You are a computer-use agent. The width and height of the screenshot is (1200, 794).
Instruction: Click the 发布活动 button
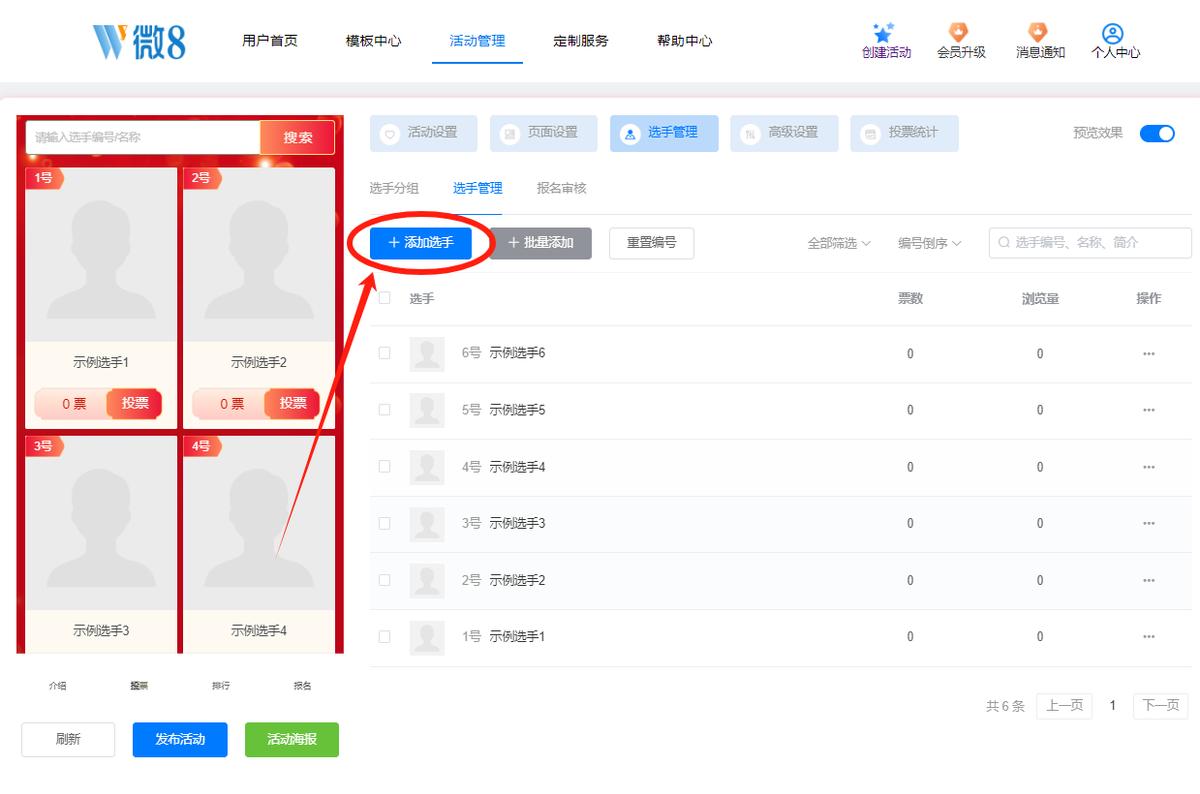pyautogui.click(x=180, y=739)
